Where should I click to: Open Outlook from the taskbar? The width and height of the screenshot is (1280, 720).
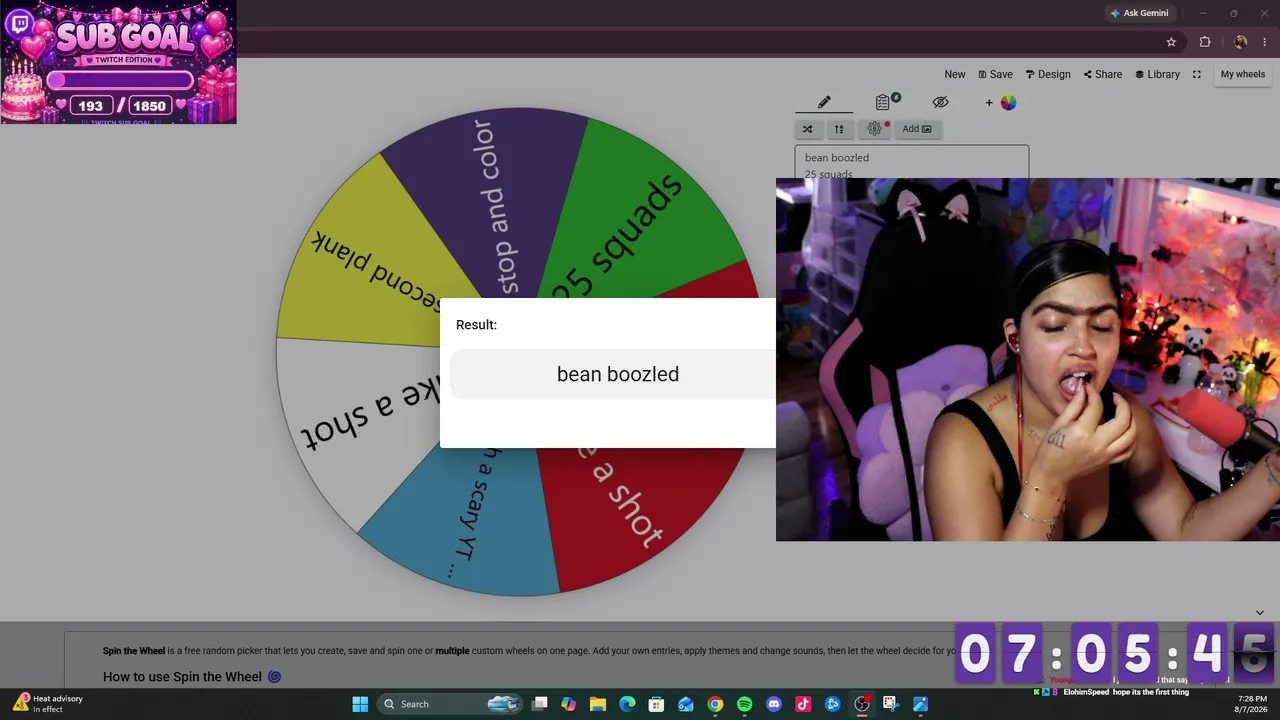coord(686,704)
